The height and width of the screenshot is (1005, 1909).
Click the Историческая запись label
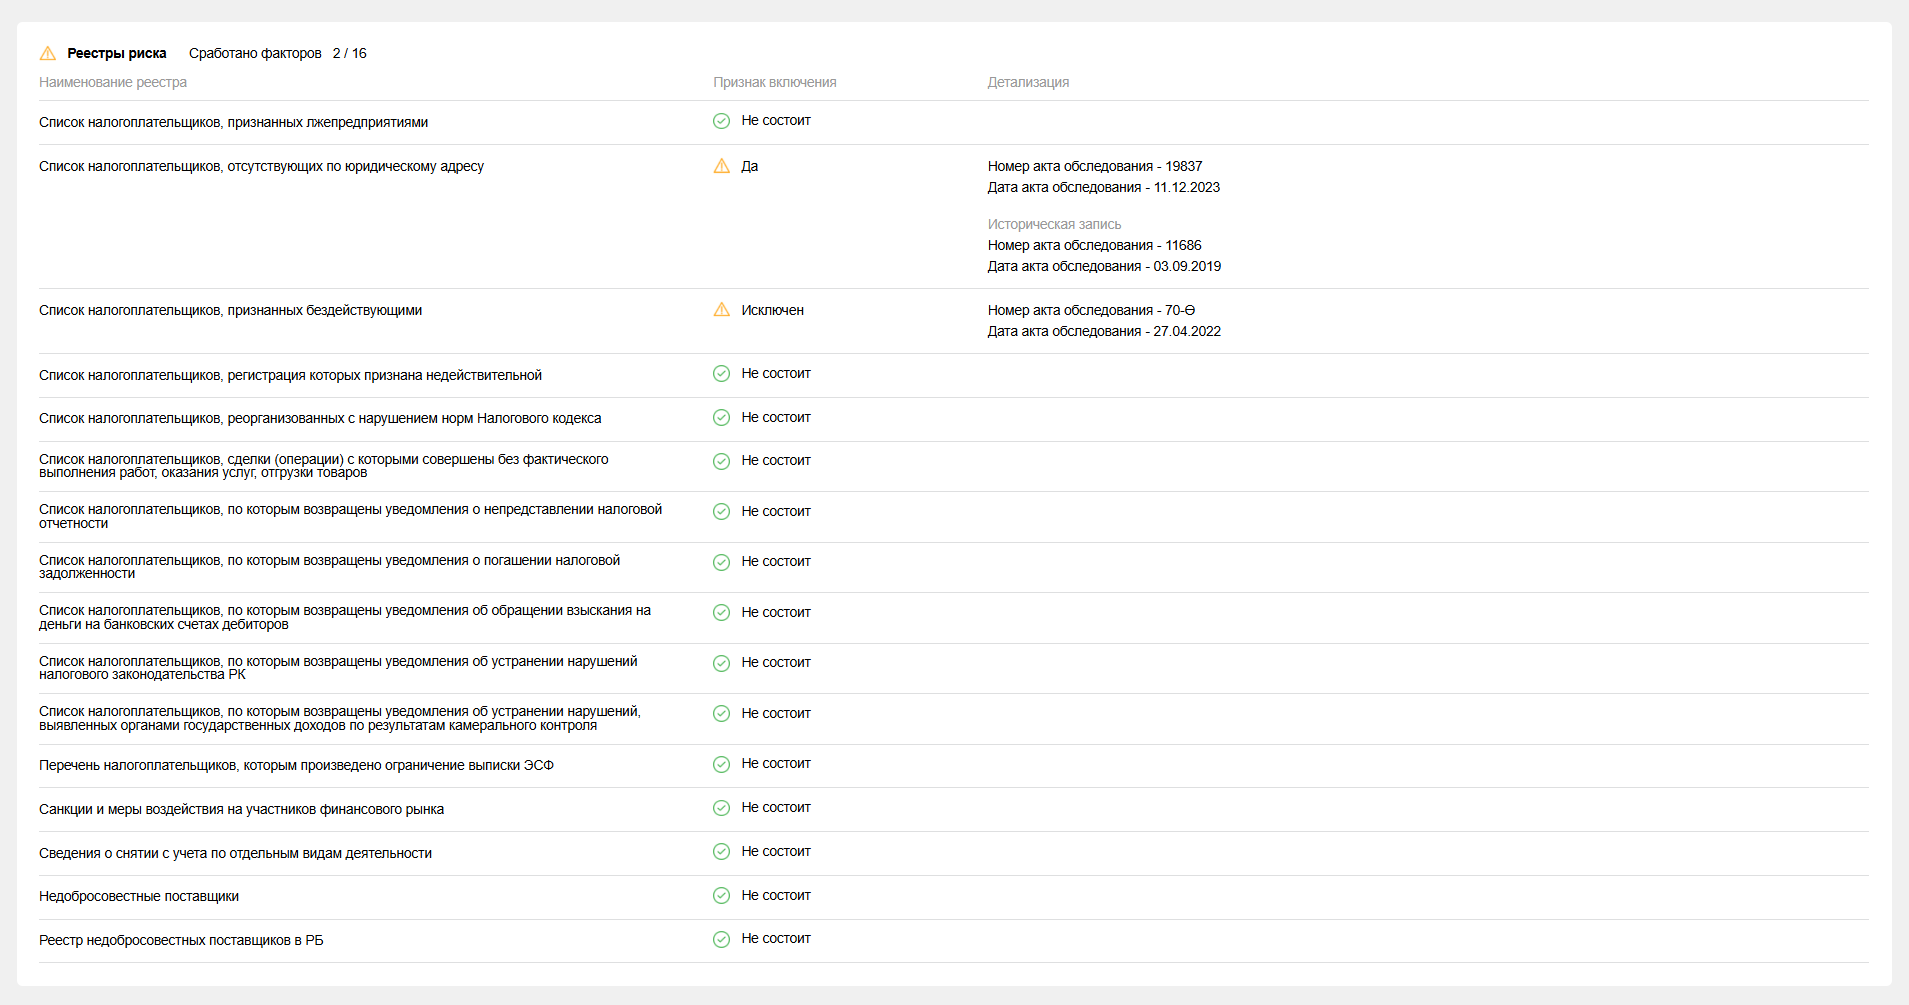click(1054, 224)
